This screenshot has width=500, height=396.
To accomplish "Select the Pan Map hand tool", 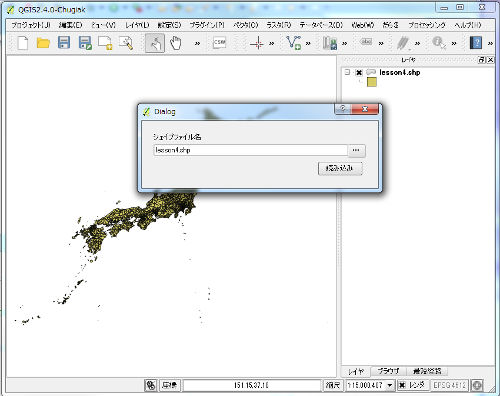I will point(175,43).
